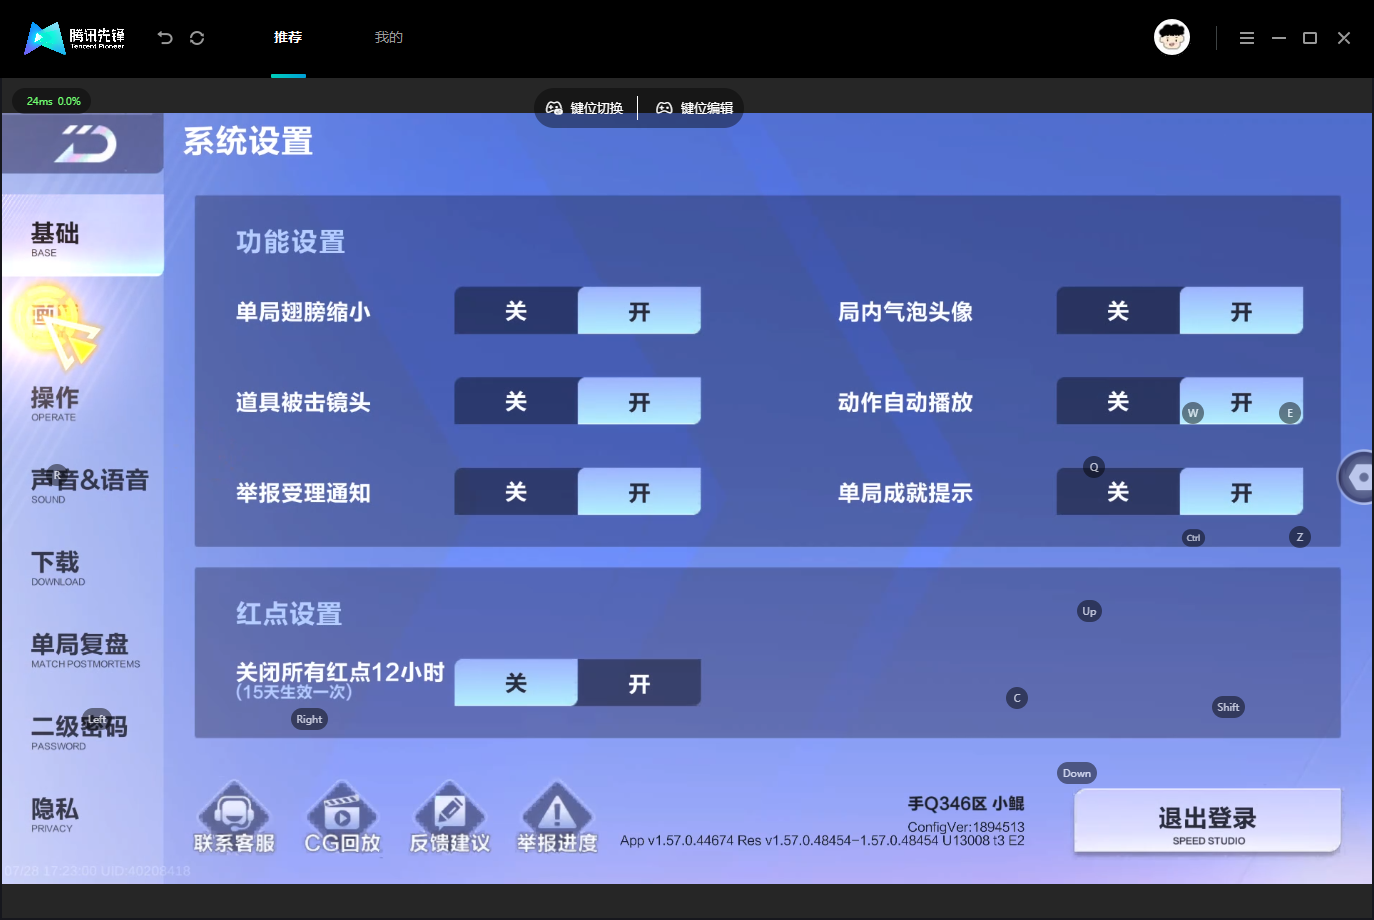Select 单局复盘 settings tab

pyautogui.click(x=83, y=649)
